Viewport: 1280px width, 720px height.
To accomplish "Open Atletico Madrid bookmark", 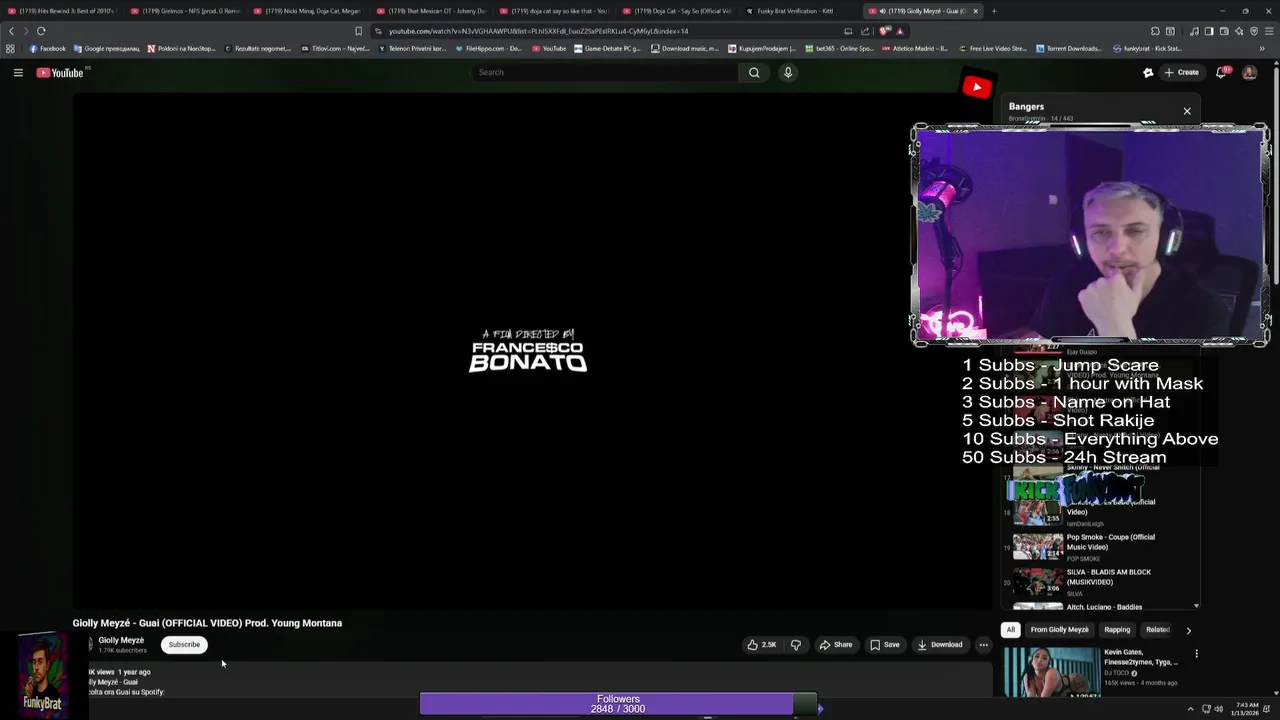I will [x=914, y=48].
